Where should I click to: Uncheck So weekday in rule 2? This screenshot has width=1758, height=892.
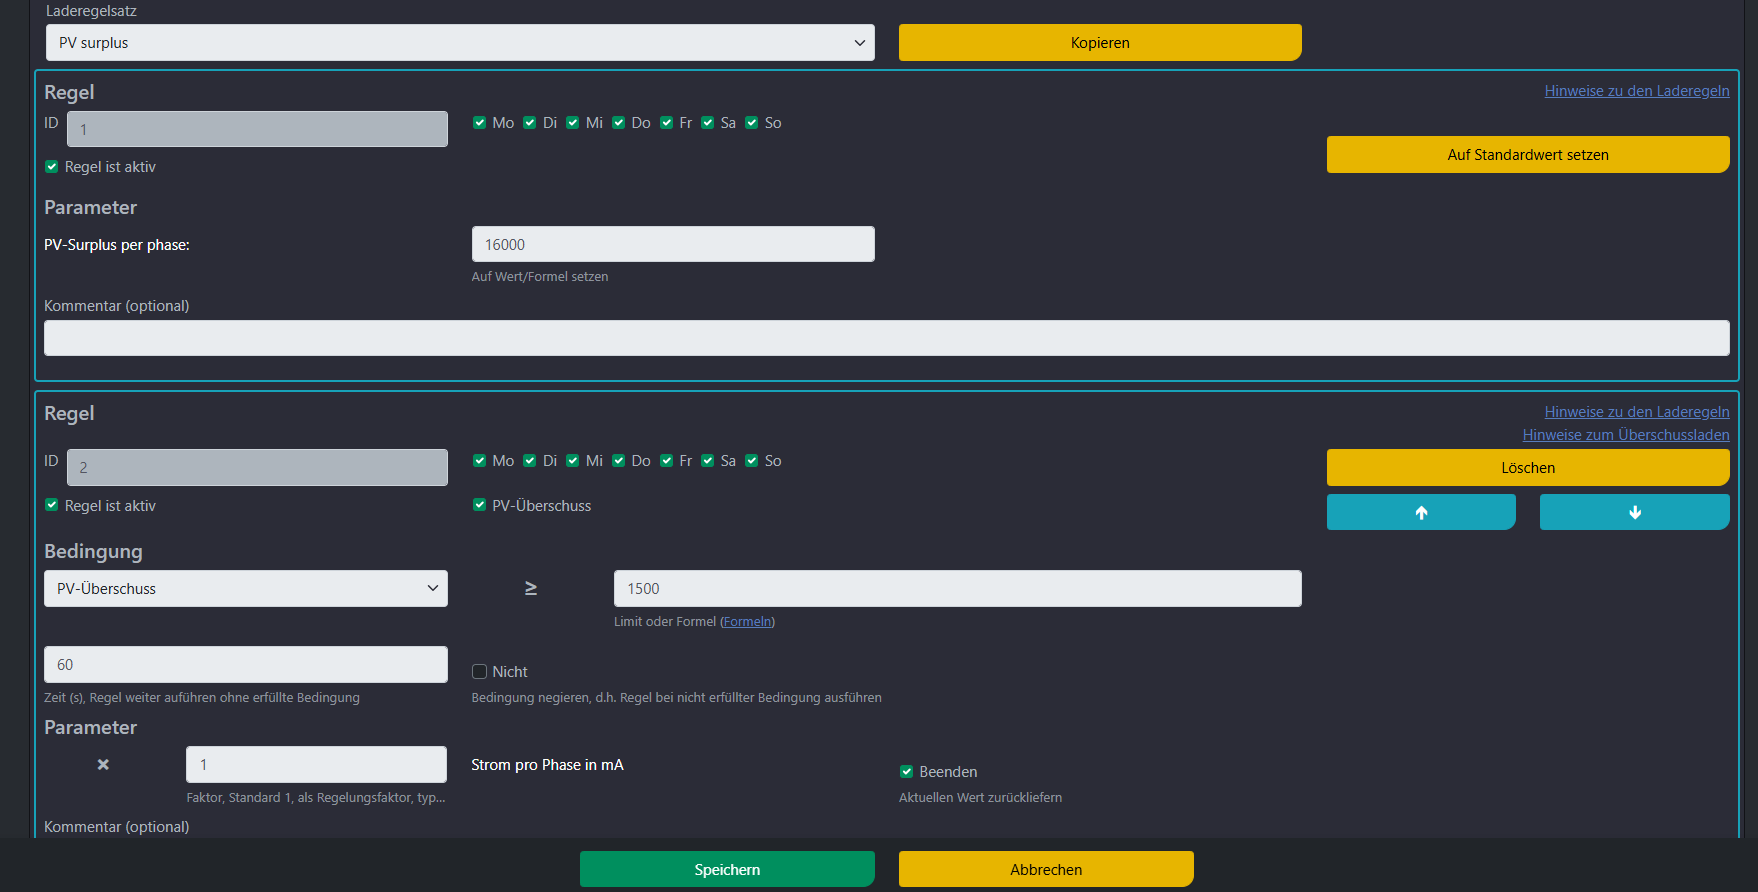tap(752, 461)
